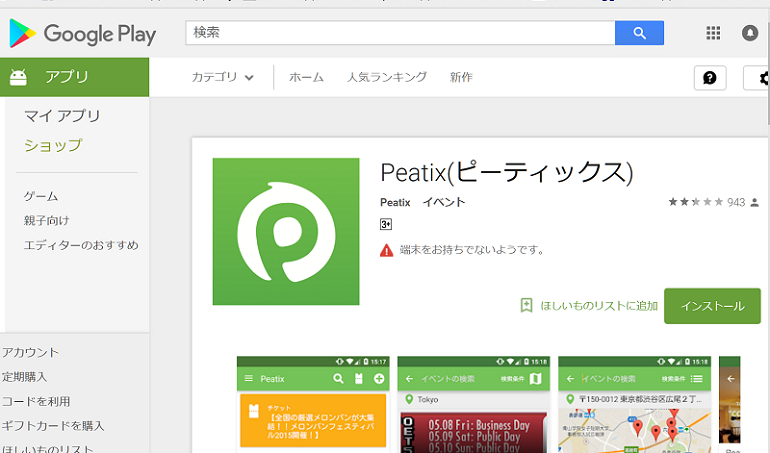Open the ギフトカードを購入 link

pyautogui.click(x=53, y=425)
